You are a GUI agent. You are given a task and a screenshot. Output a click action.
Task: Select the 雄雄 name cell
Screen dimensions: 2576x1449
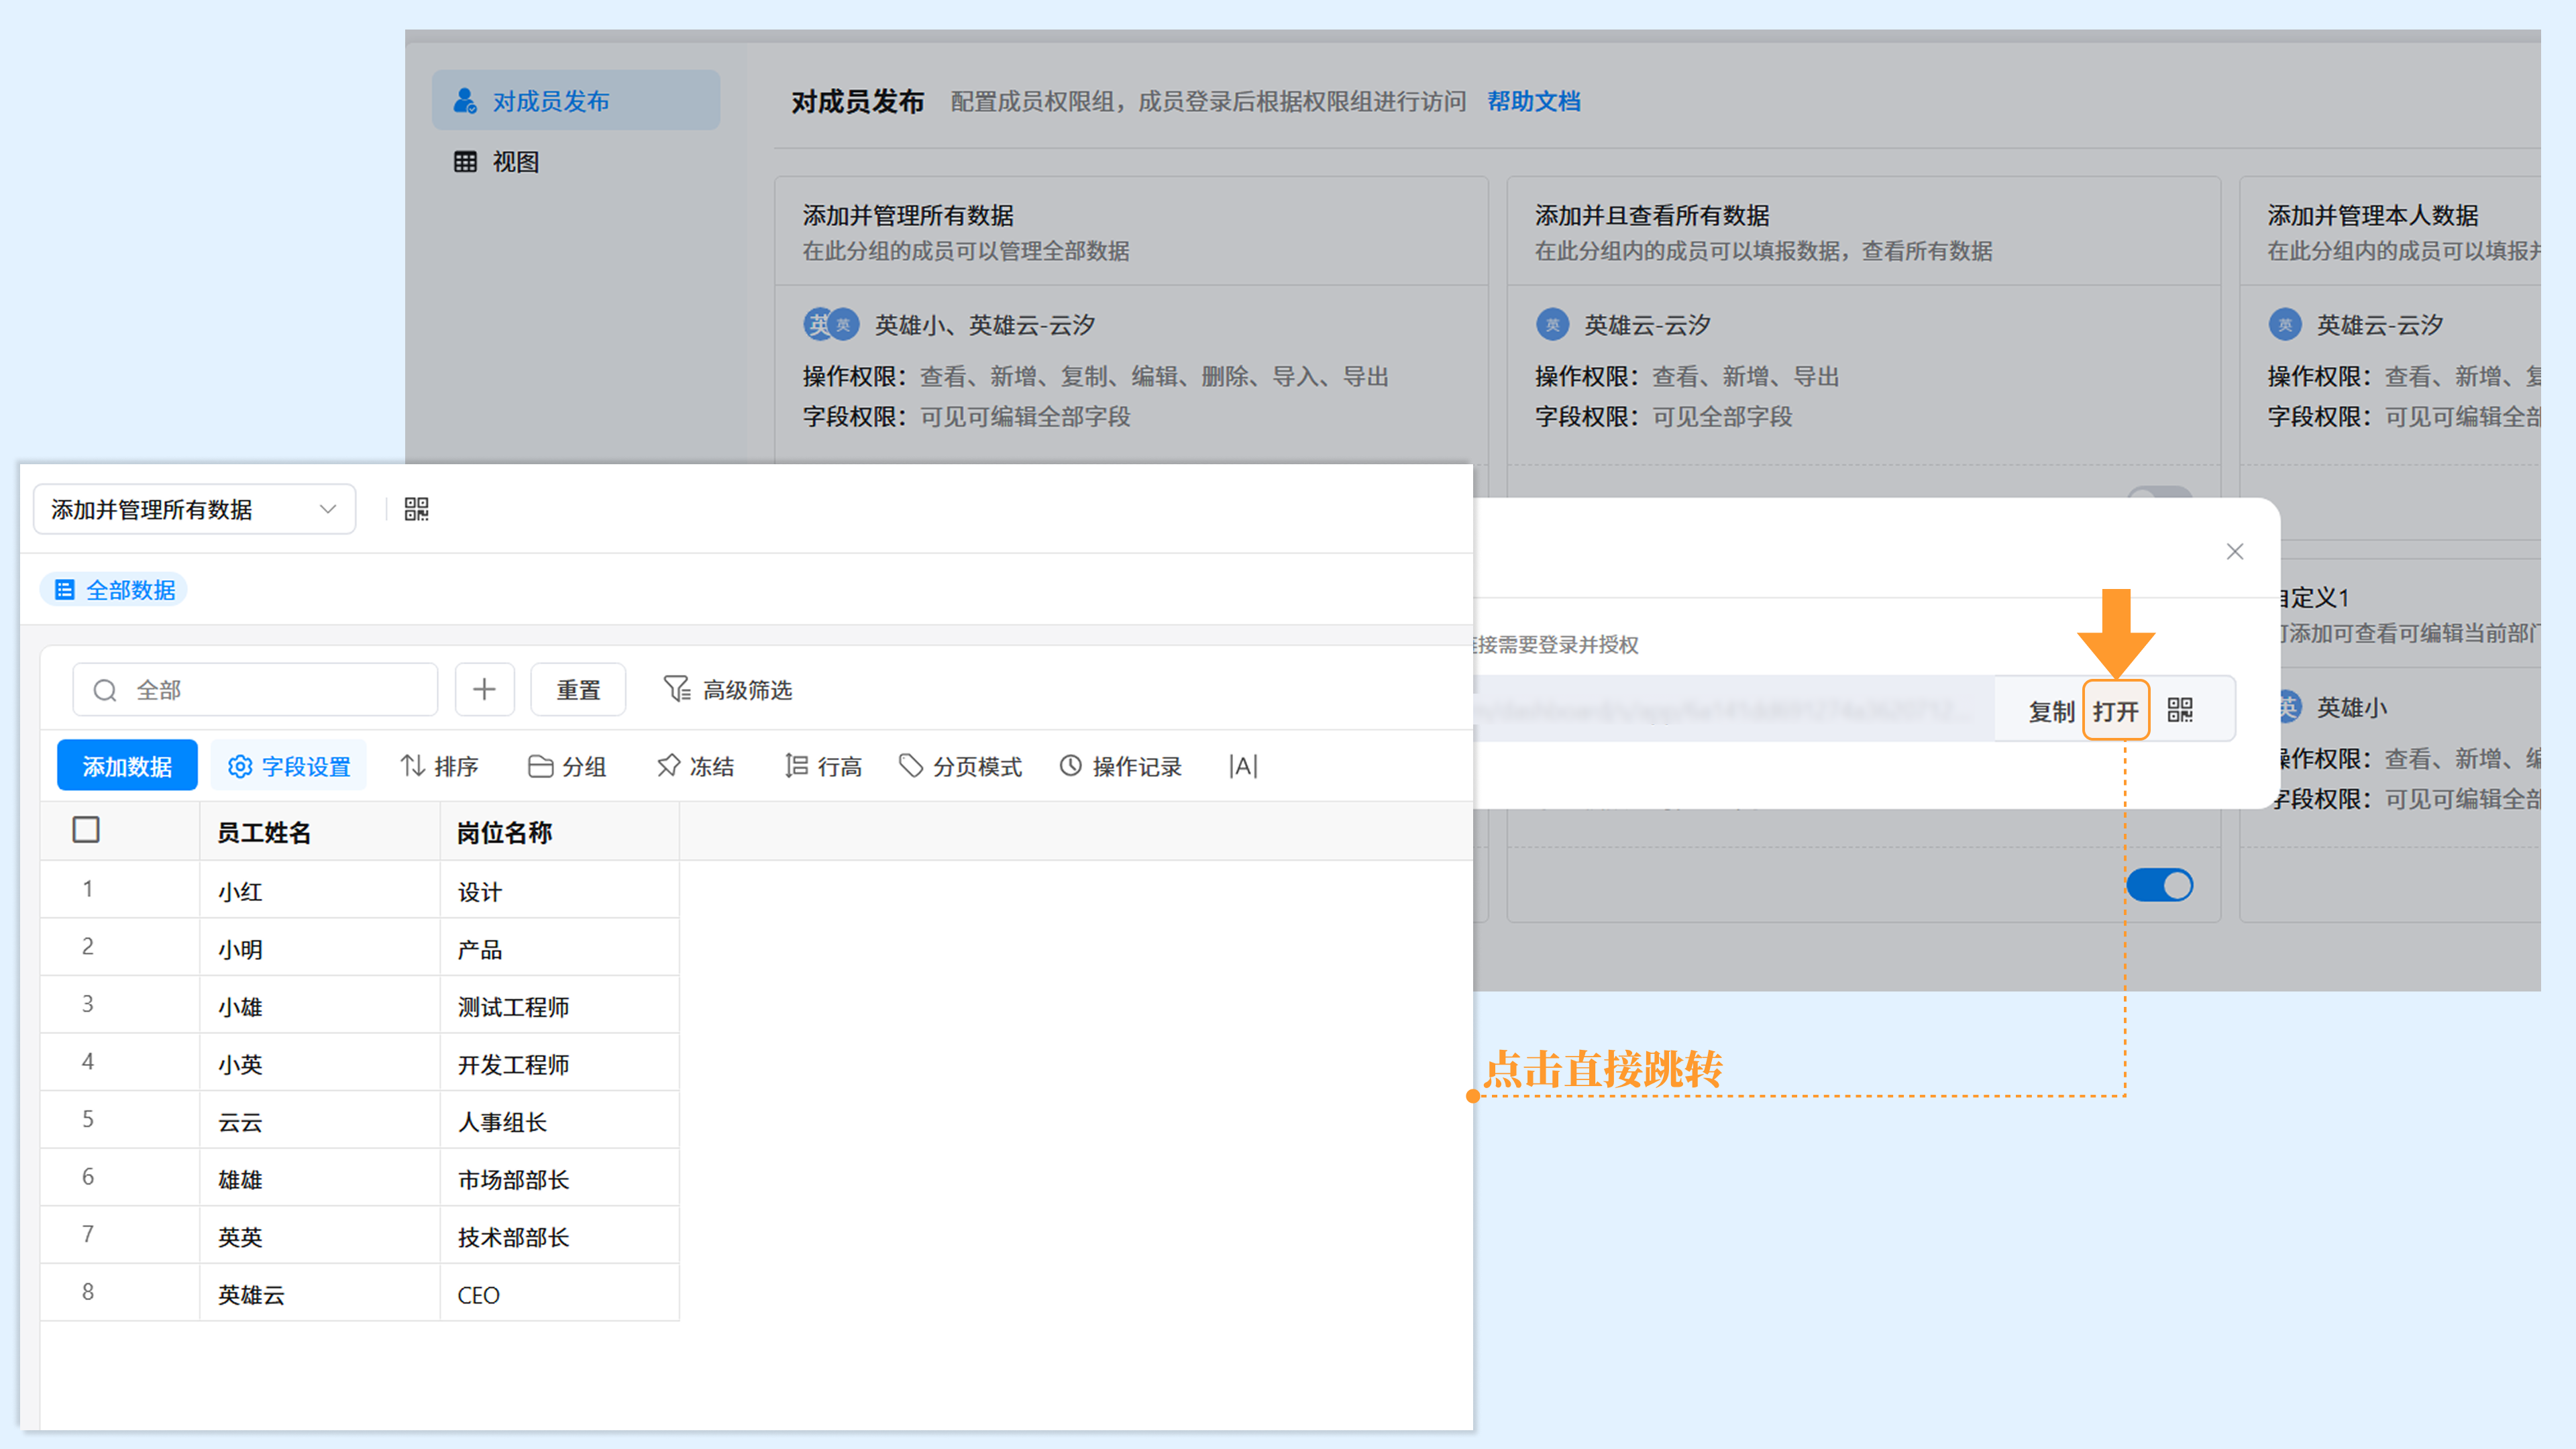320,1178
